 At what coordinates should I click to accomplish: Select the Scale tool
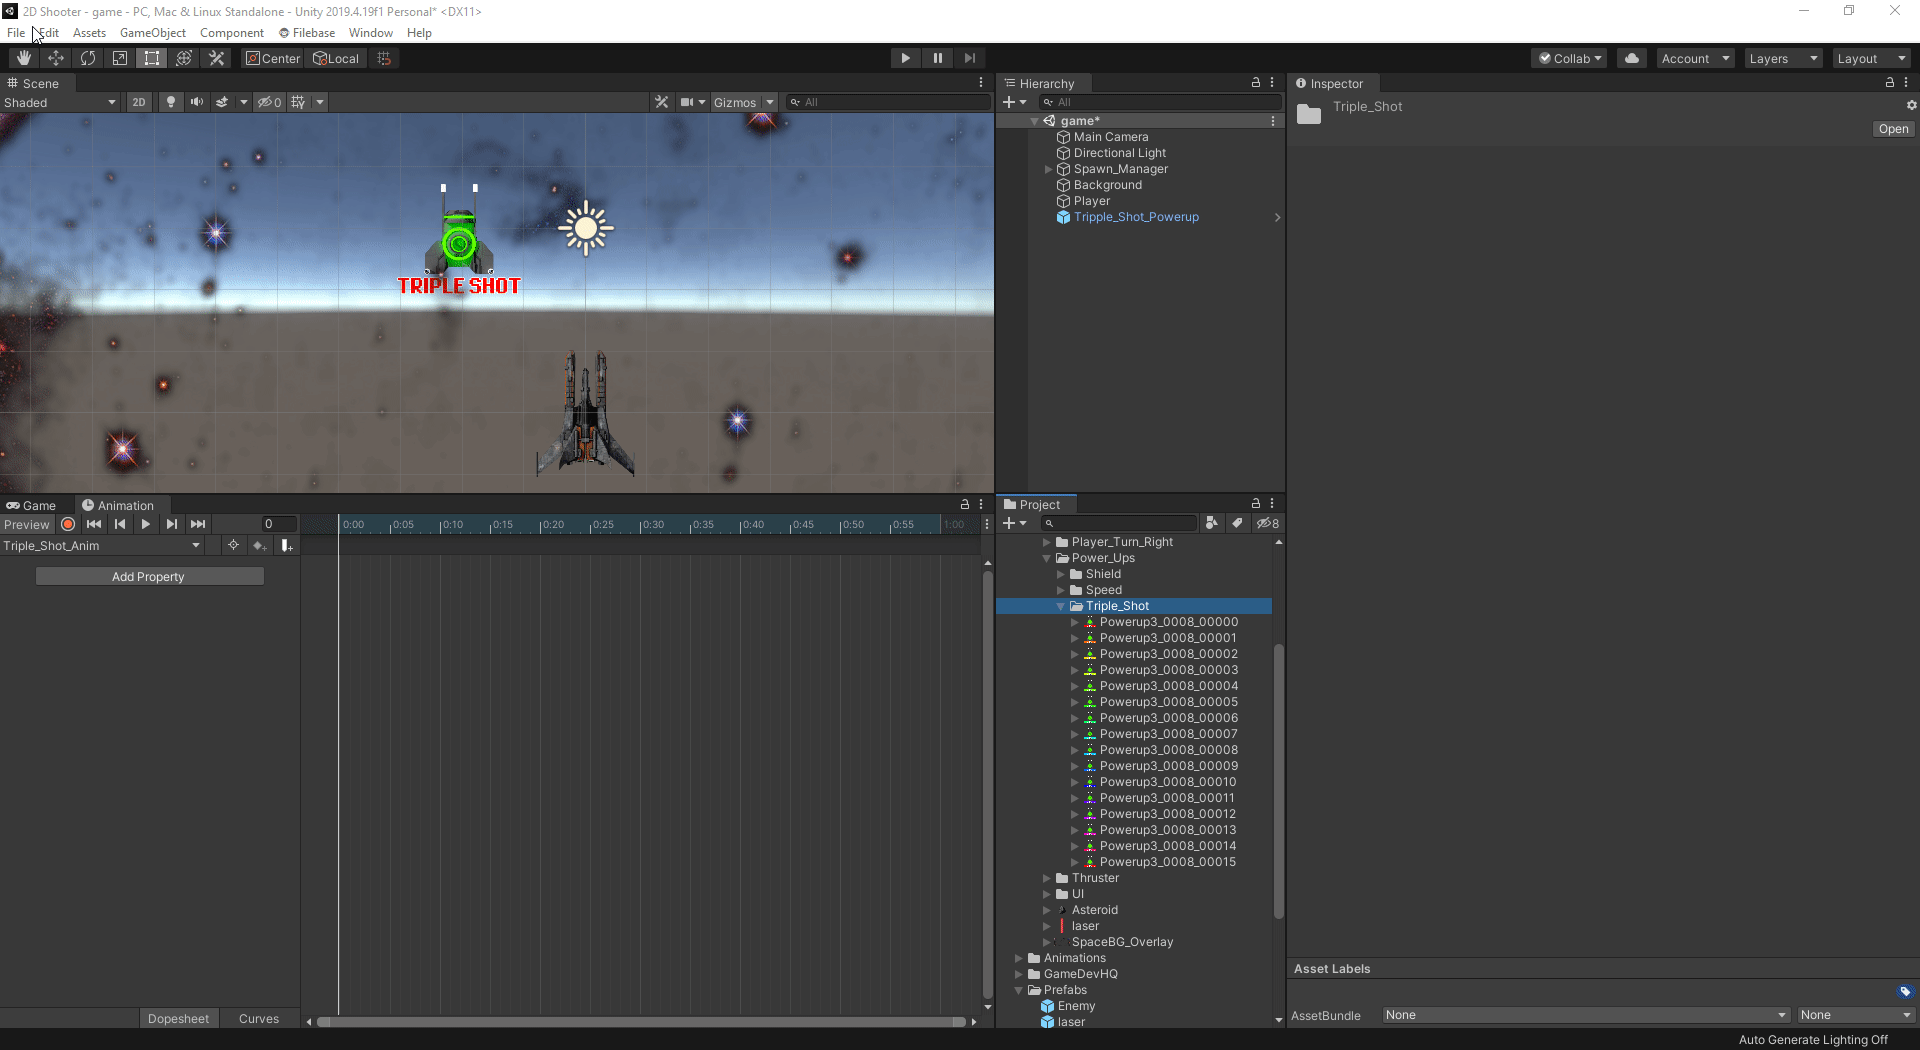(x=120, y=58)
